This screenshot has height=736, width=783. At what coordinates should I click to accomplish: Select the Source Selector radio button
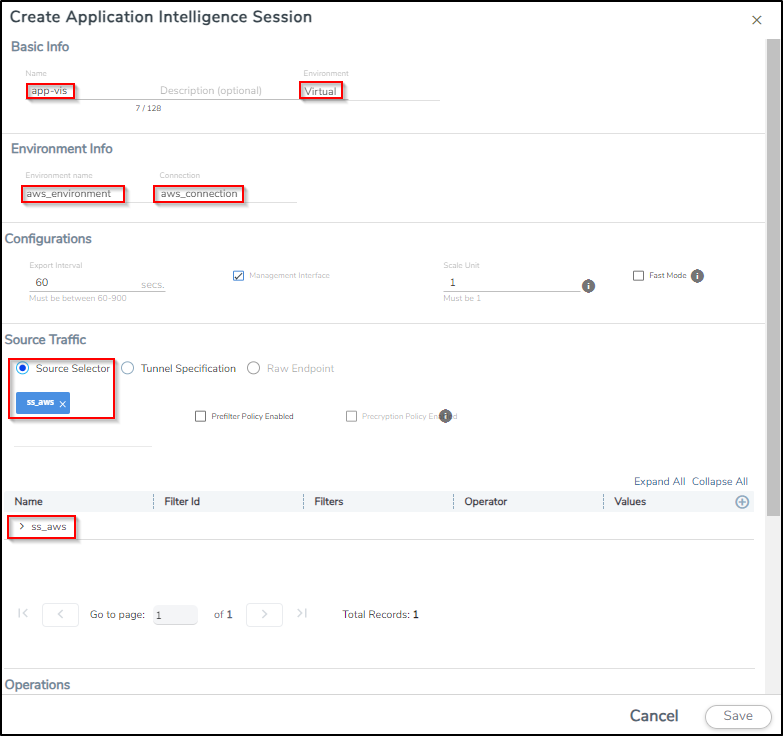coord(22,368)
